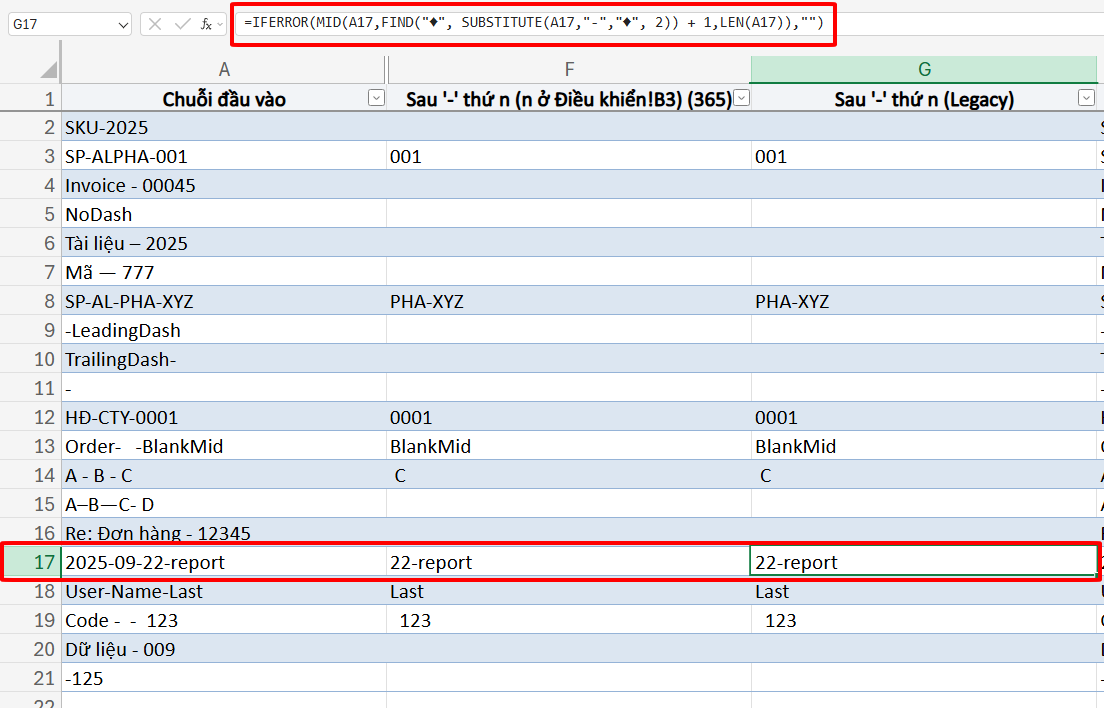Click the Cancel (X) formula bar icon
1104x708 pixels.
pyautogui.click(x=155, y=24)
